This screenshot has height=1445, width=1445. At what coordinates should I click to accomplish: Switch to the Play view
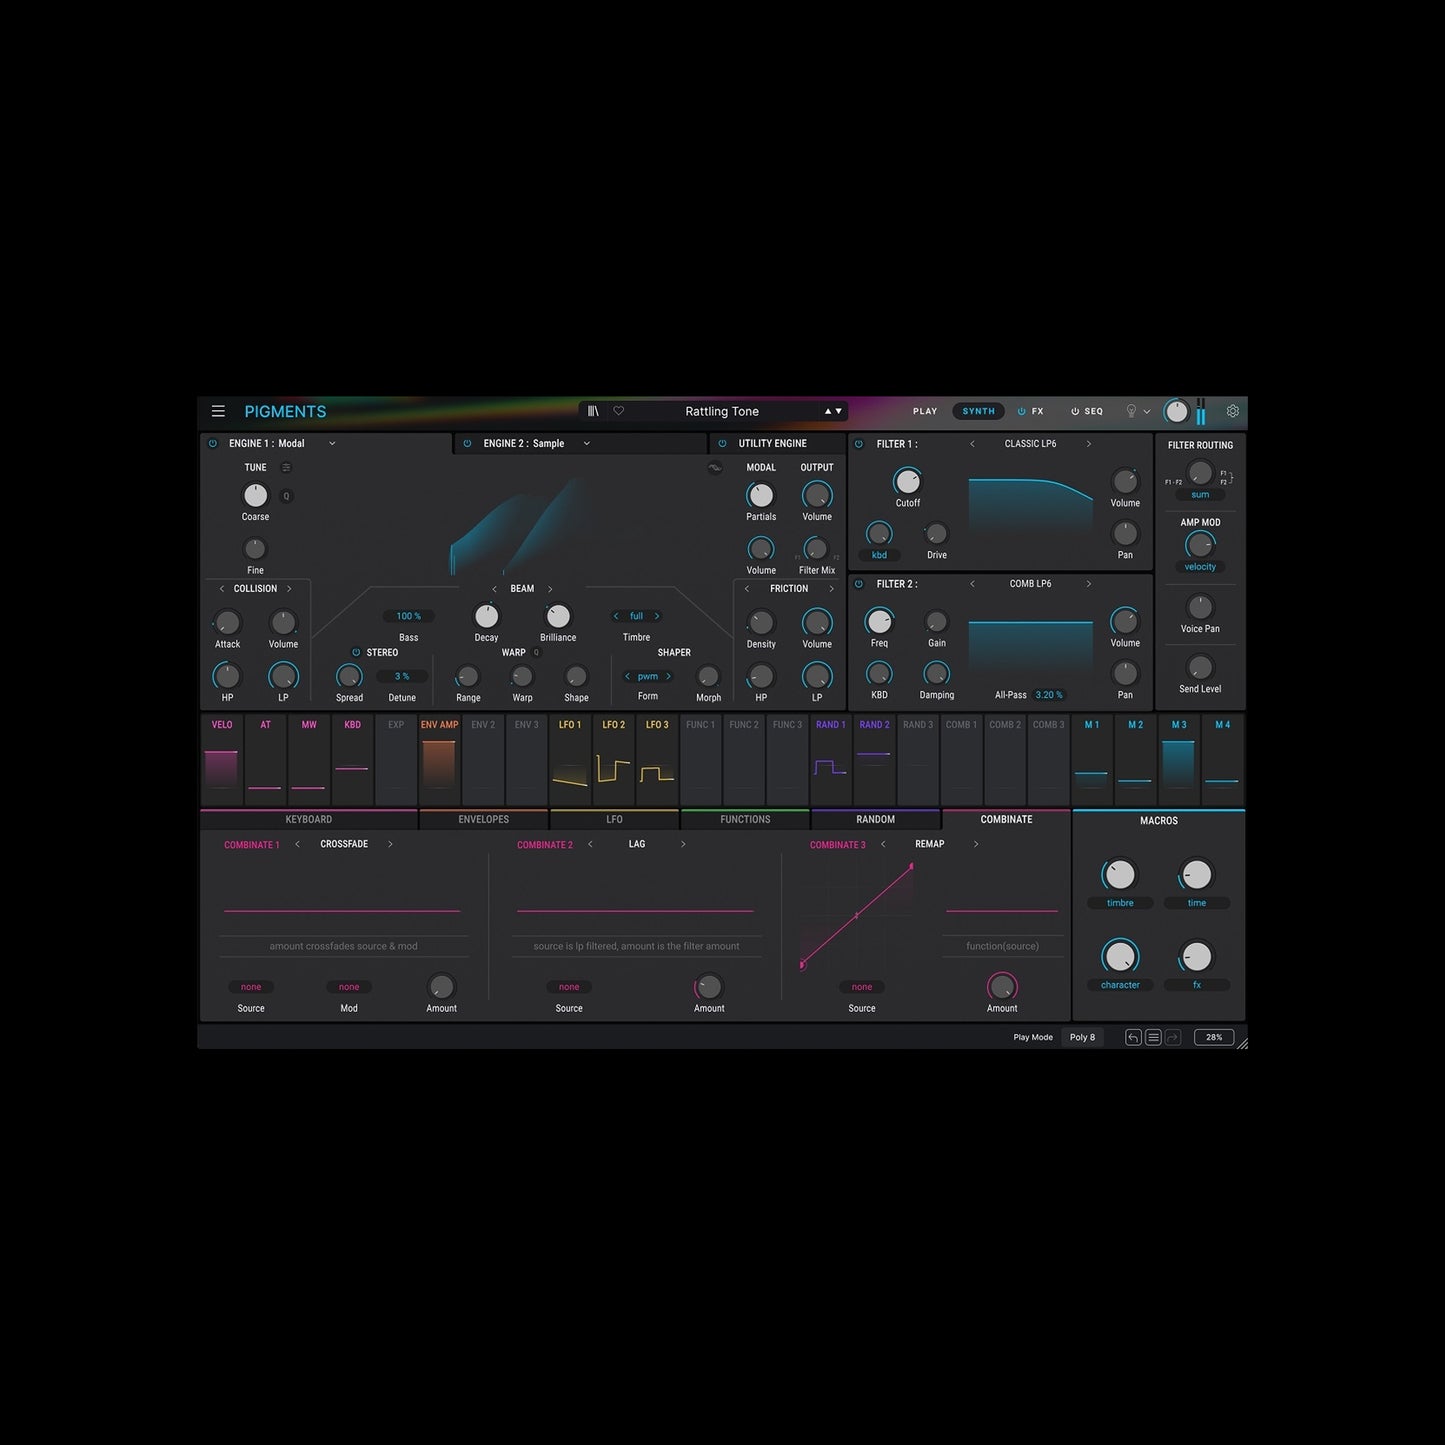(x=925, y=411)
